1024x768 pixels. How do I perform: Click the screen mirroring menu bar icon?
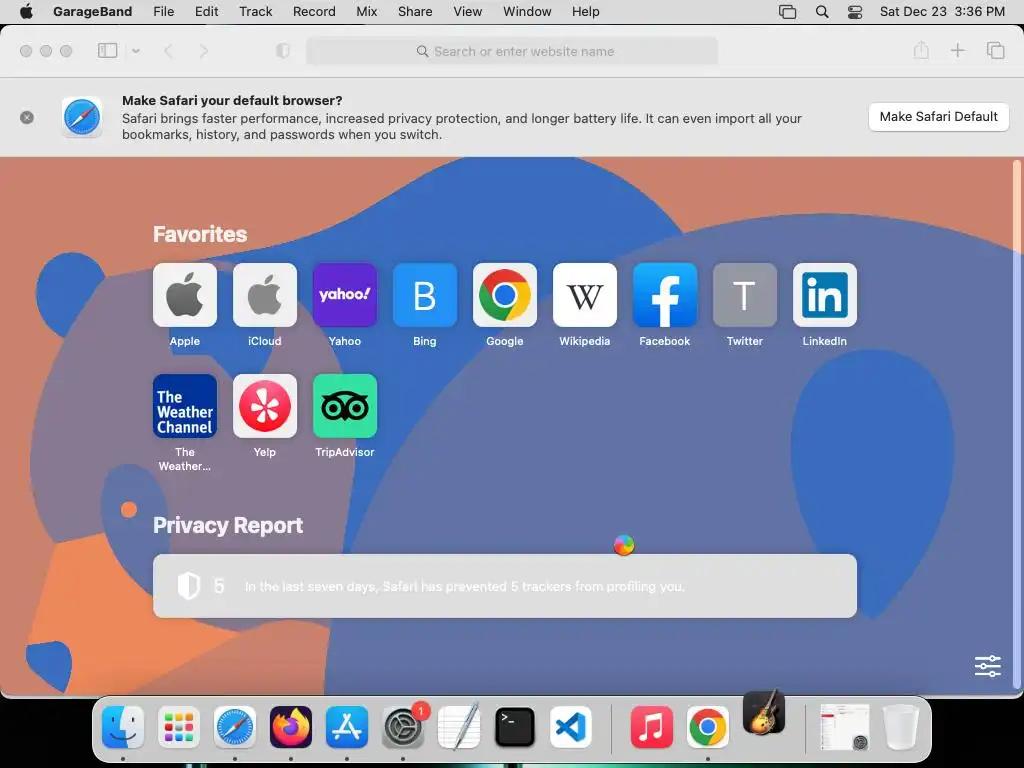(x=788, y=12)
